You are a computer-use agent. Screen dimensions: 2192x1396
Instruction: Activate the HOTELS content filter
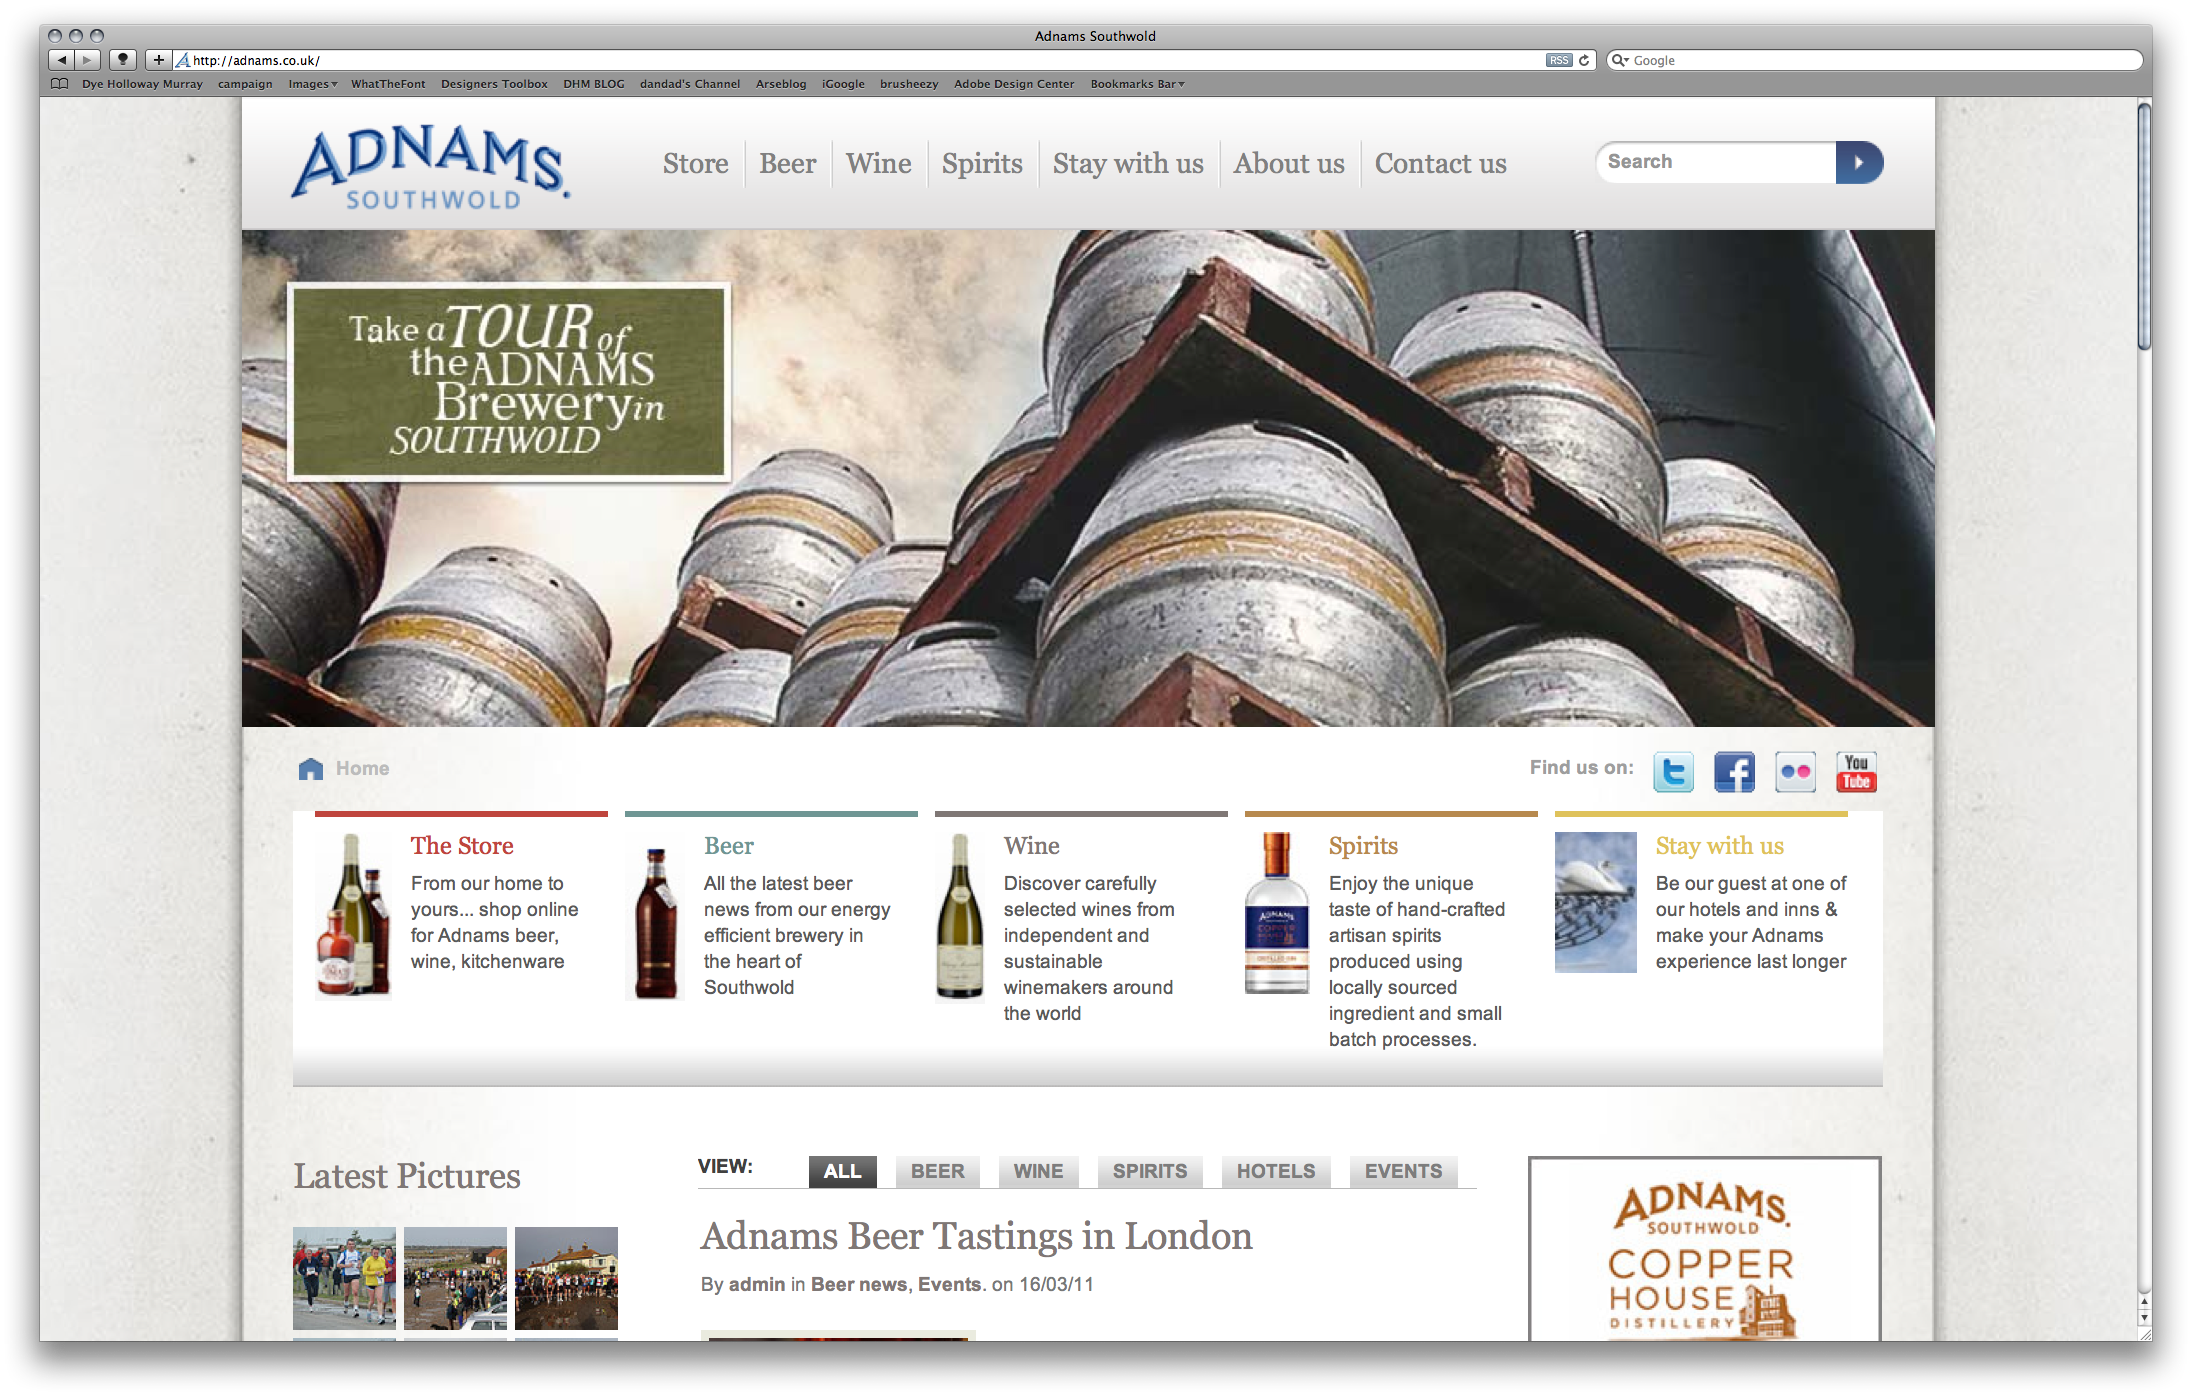coord(1275,1171)
